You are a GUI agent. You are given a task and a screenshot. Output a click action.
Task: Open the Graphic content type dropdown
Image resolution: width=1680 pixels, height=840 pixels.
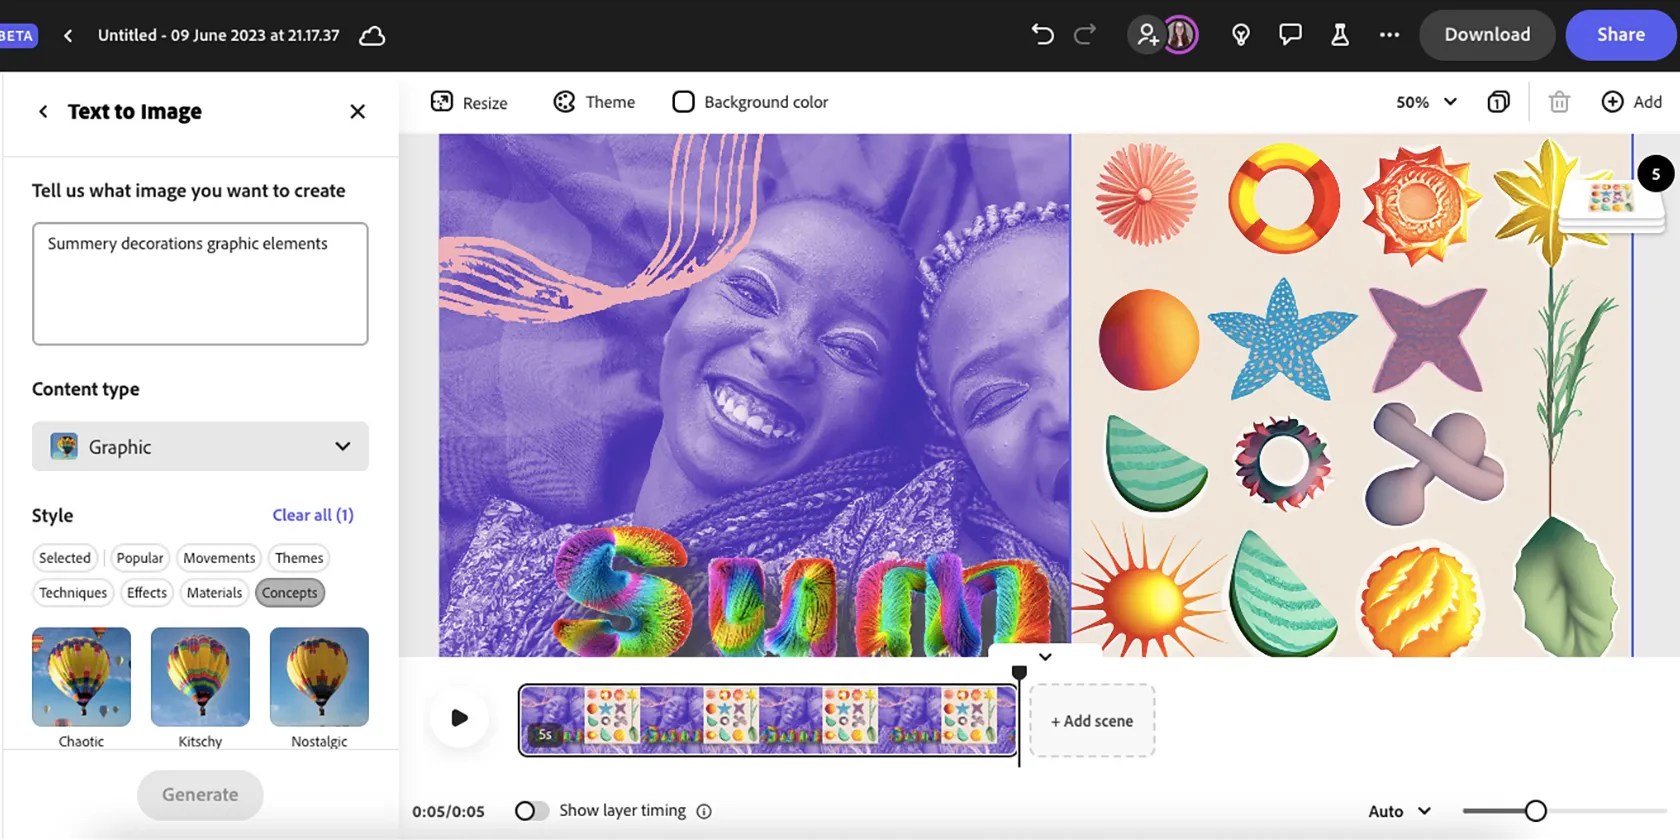pos(200,446)
